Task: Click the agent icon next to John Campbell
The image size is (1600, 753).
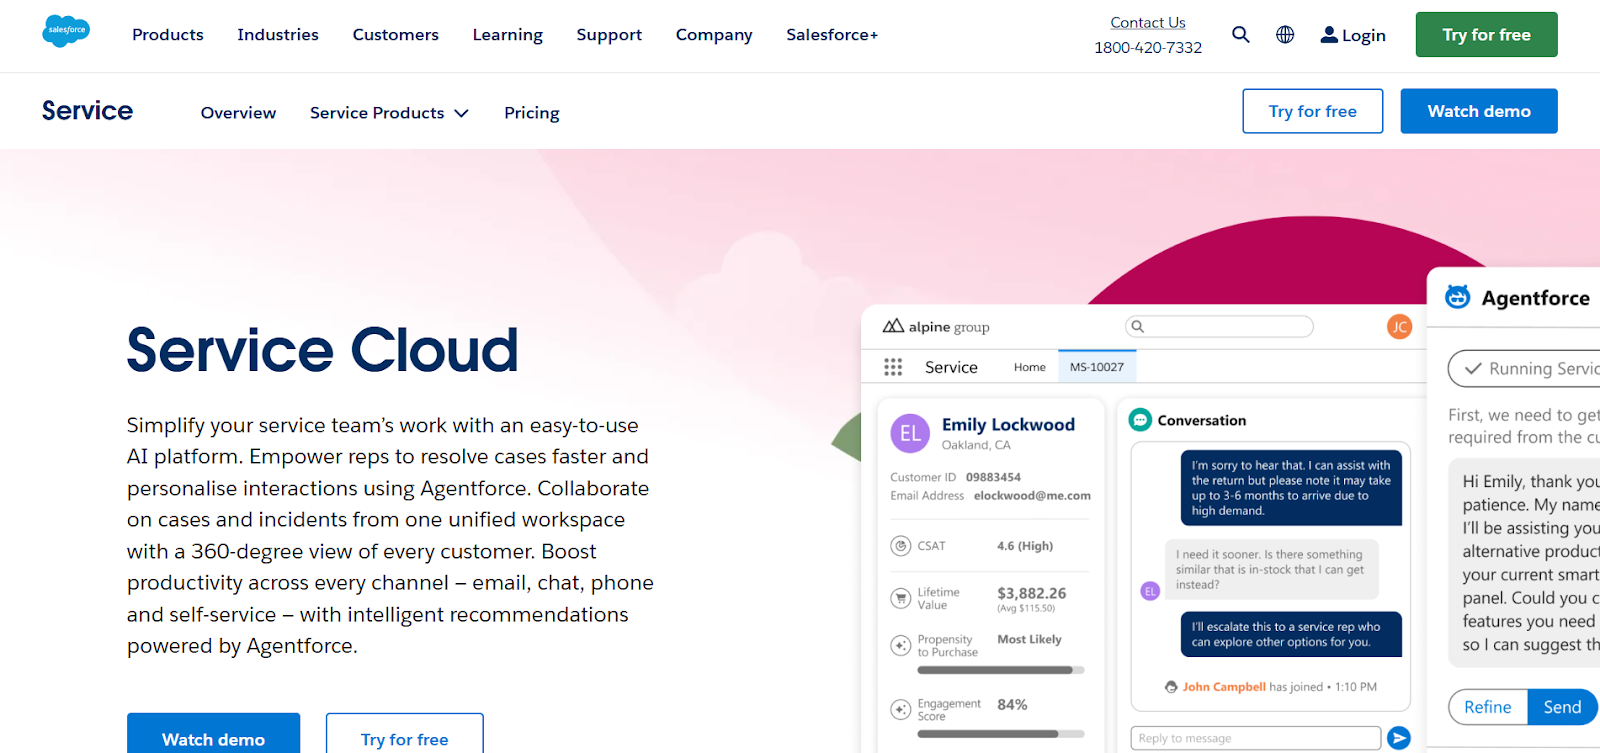Action: coord(1171,687)
